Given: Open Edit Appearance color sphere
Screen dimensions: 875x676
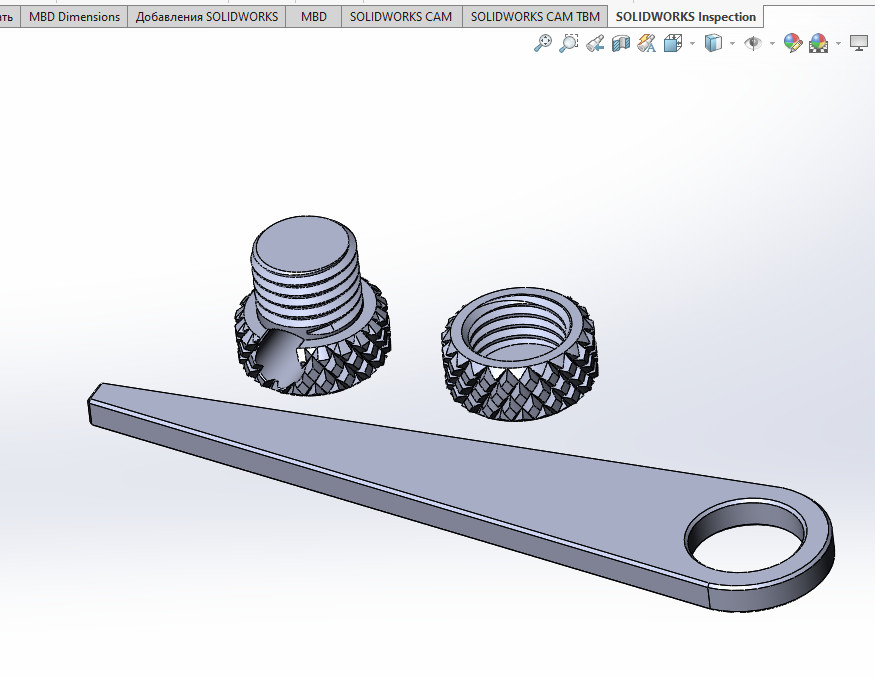Looking at the screenshot, I should click(792, 43).
